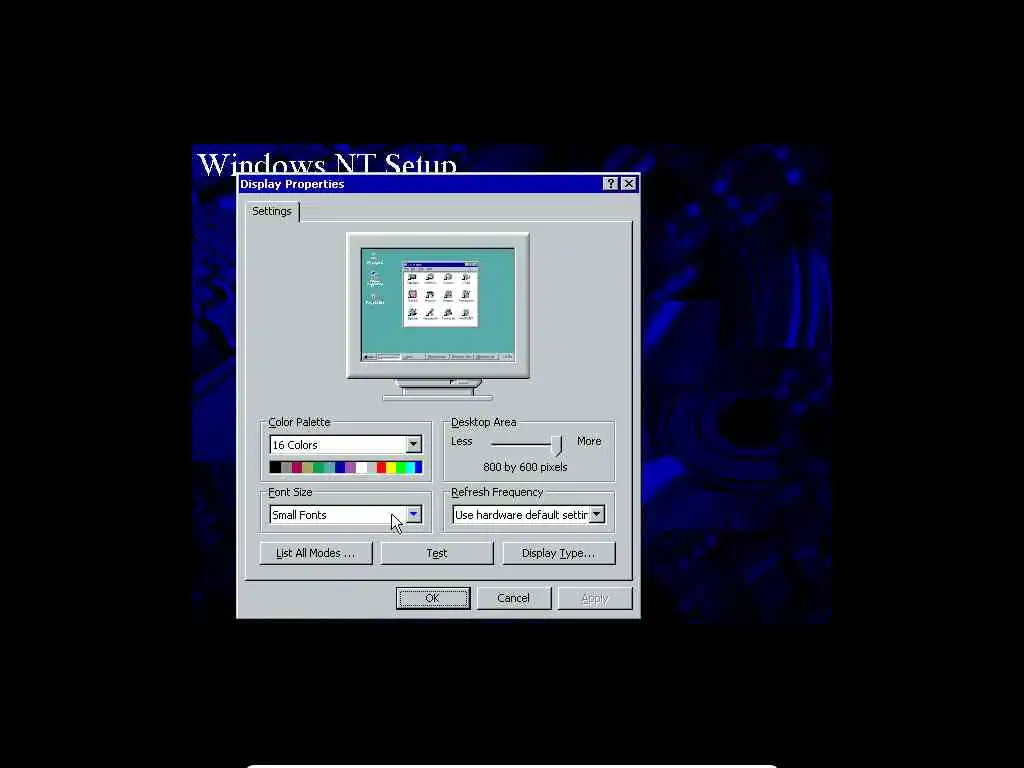This screenshot has height=768, width=1024.
Task: Open the Refresh Frequency dropdown arrow
Action: (596, 515)
